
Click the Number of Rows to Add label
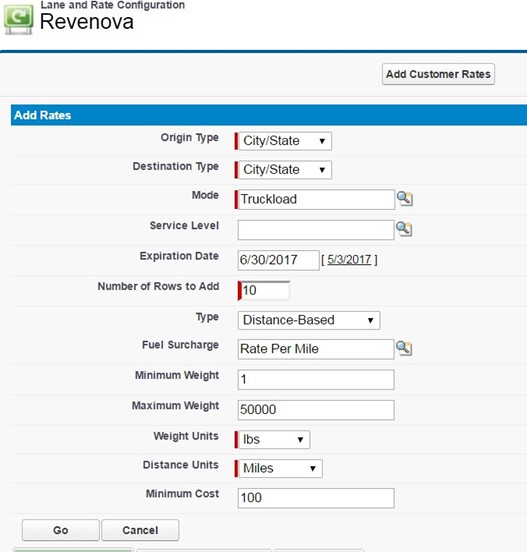pos(158,286)
